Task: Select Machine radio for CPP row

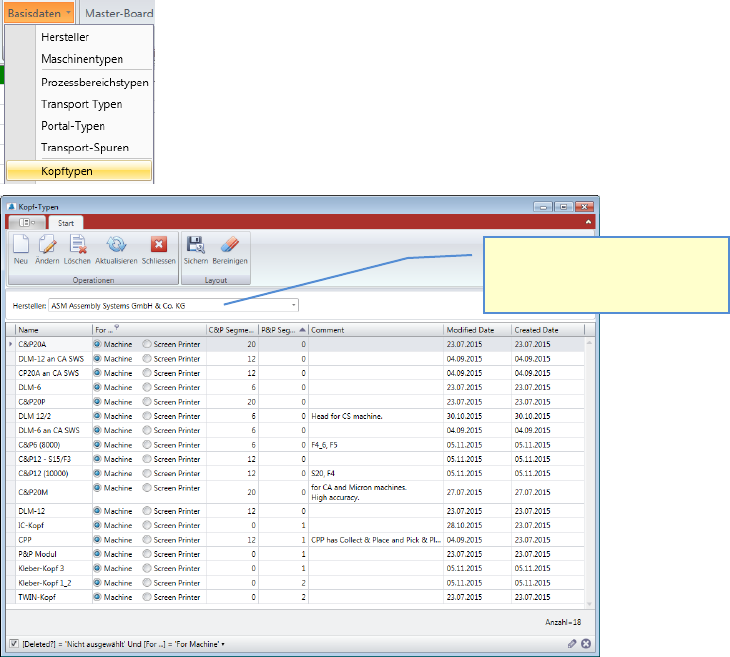Action: (97, 540)
